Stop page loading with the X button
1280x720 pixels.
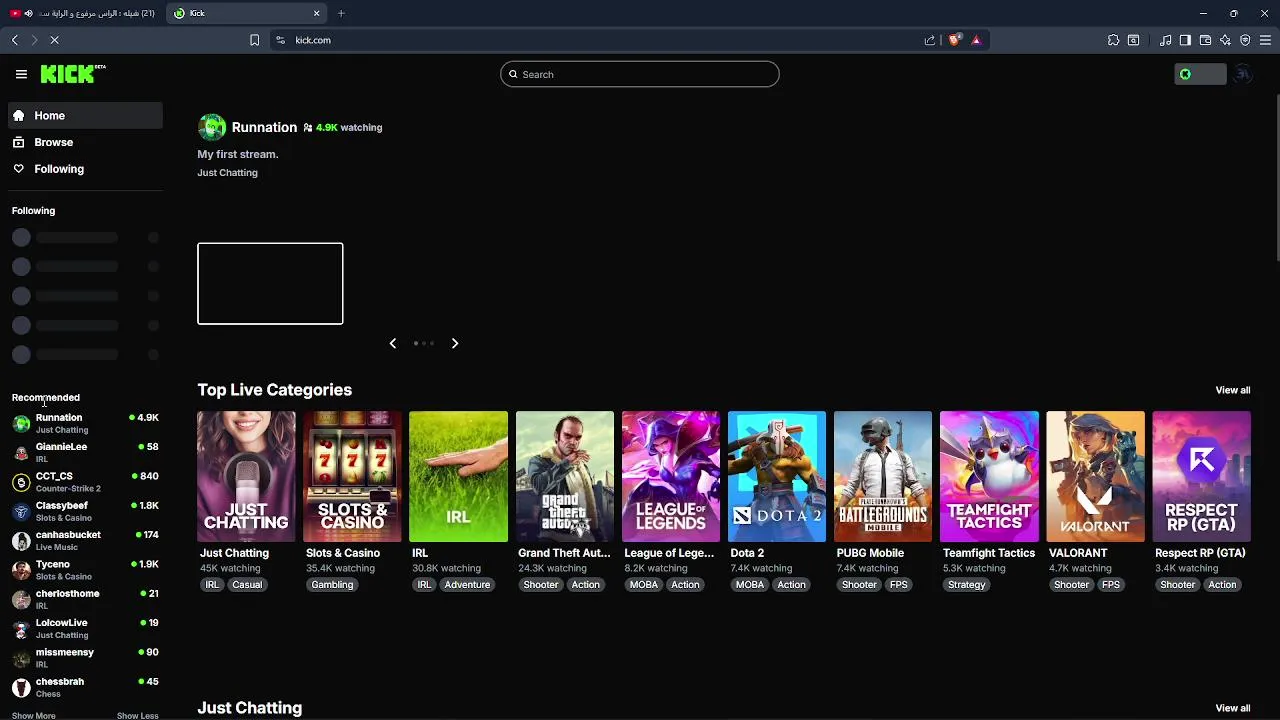[x=55, y=40]
